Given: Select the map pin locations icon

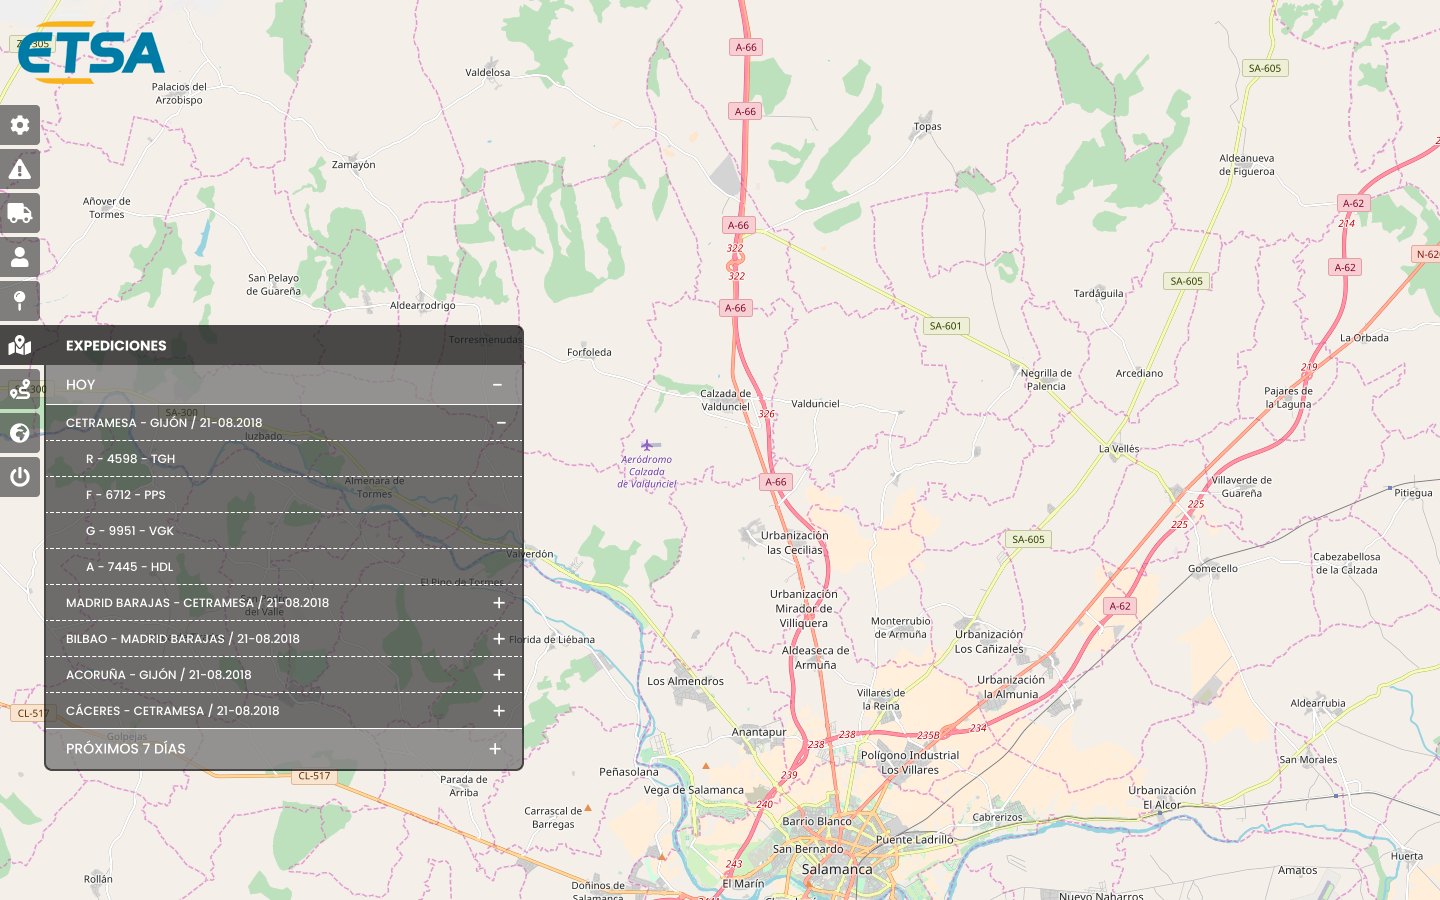Looking at the screenshot, I should click(x=20, y=301).
